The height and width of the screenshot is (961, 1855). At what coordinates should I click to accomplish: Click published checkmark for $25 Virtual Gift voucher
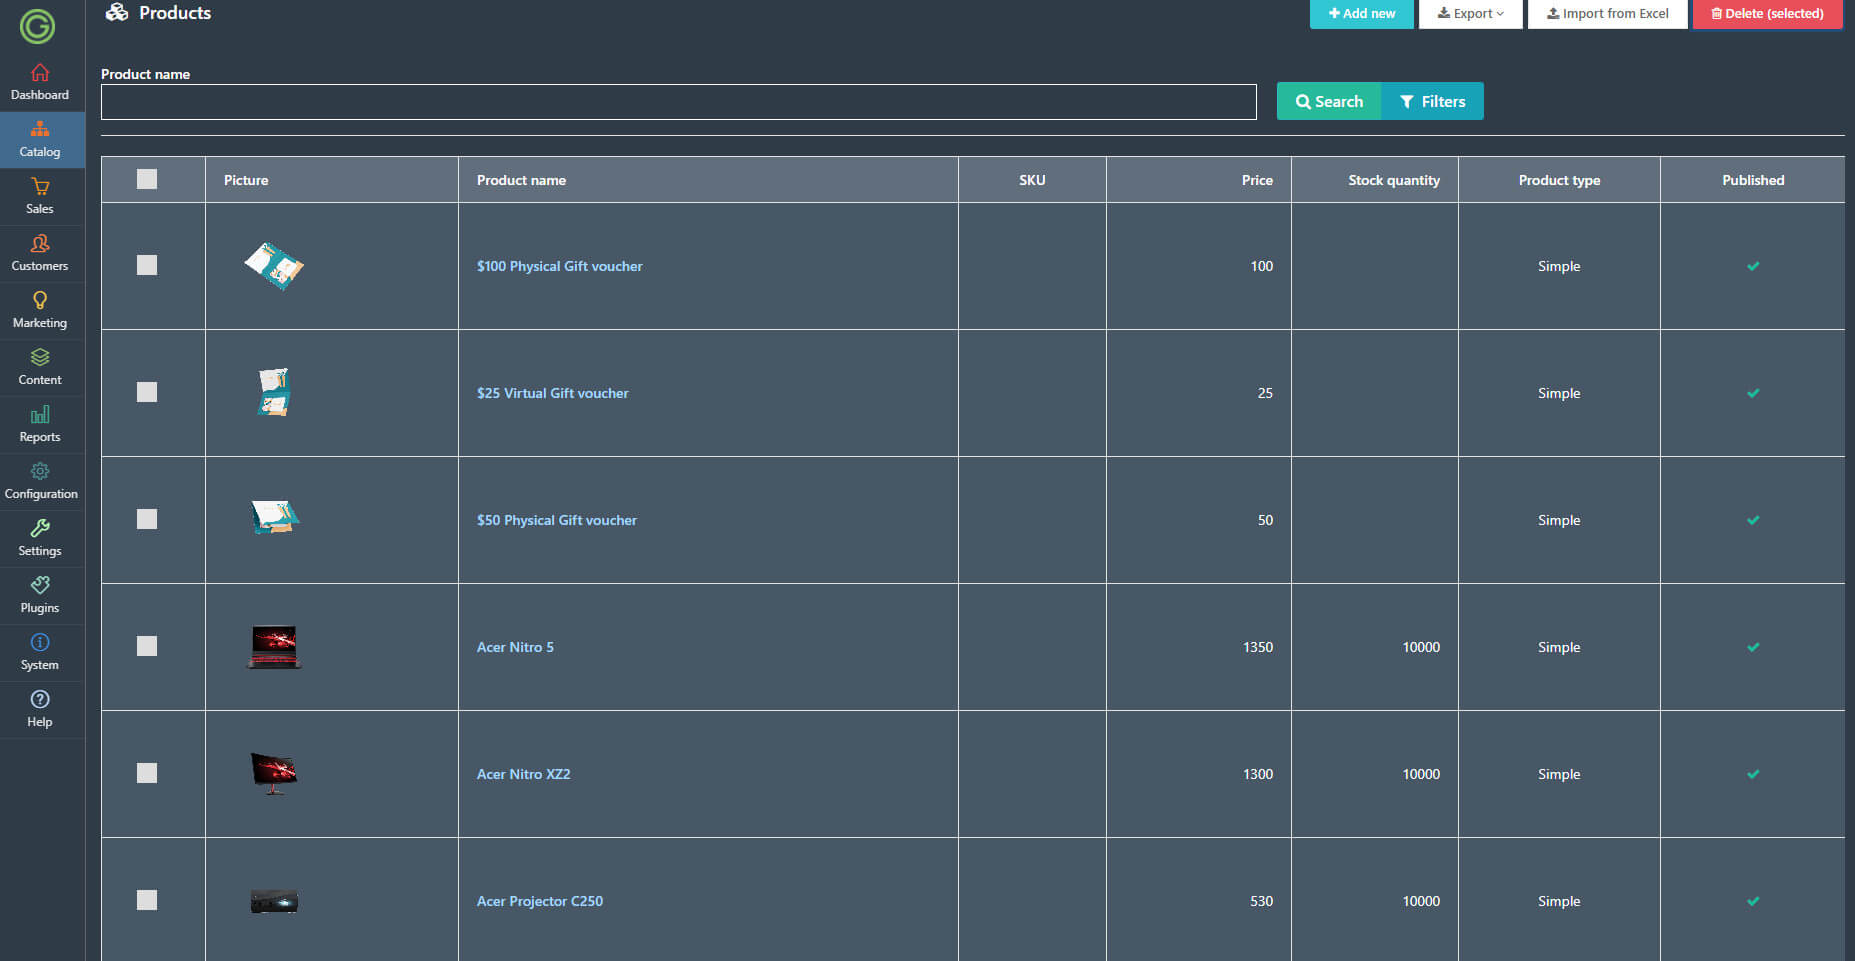tap(1753, 393)
